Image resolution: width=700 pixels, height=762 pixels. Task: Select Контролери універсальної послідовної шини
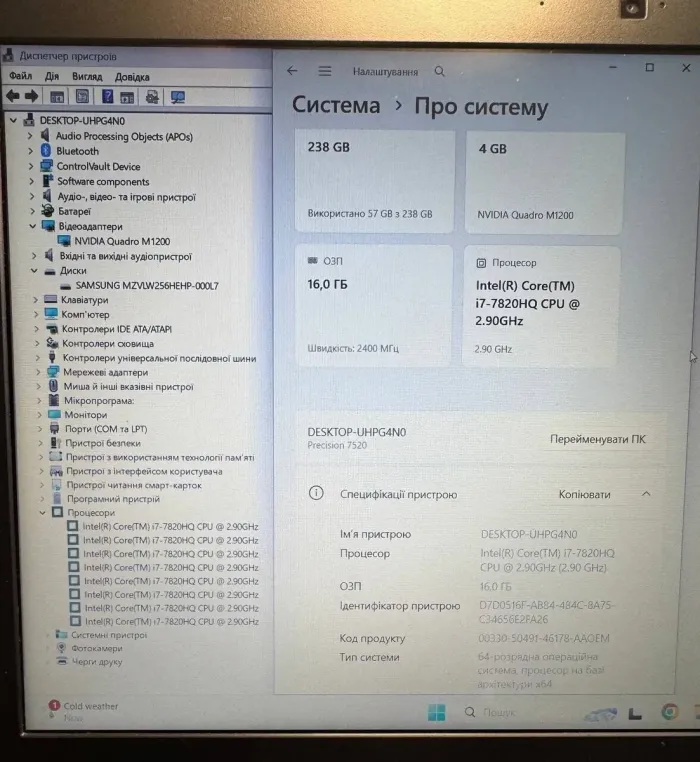tap(159, 358)
